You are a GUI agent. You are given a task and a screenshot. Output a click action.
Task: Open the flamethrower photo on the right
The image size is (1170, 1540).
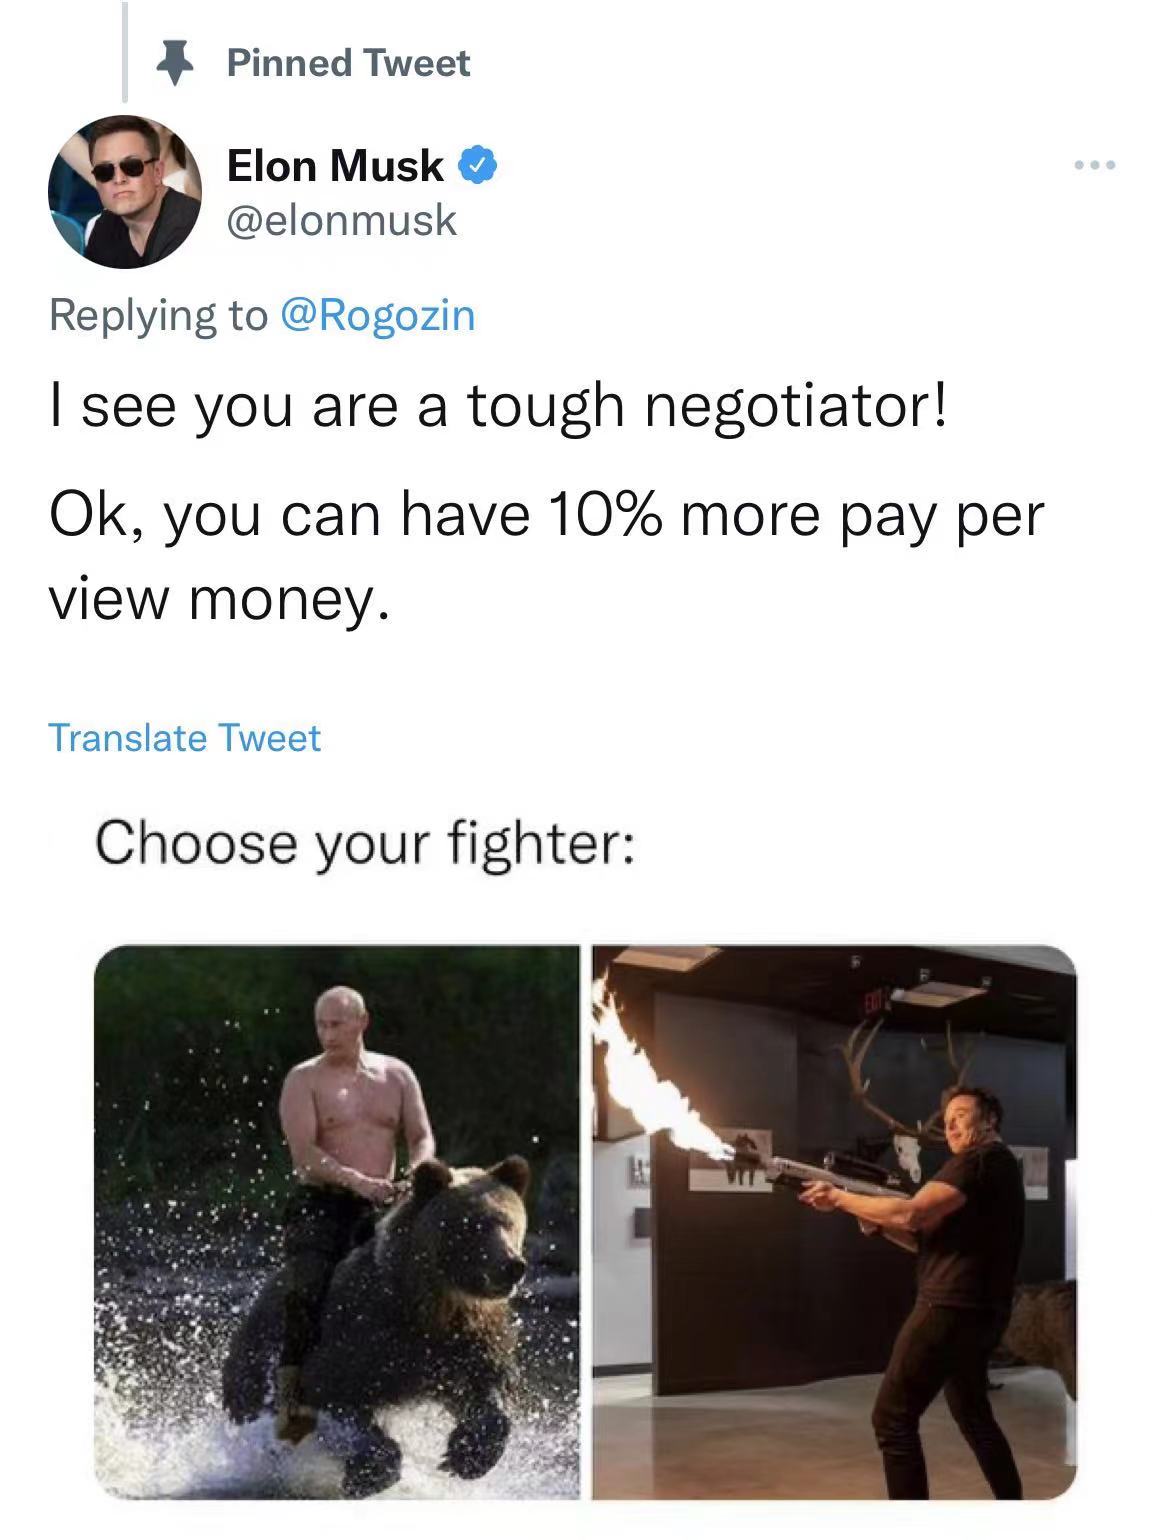pyautogui.click(x=835, y=1222)
